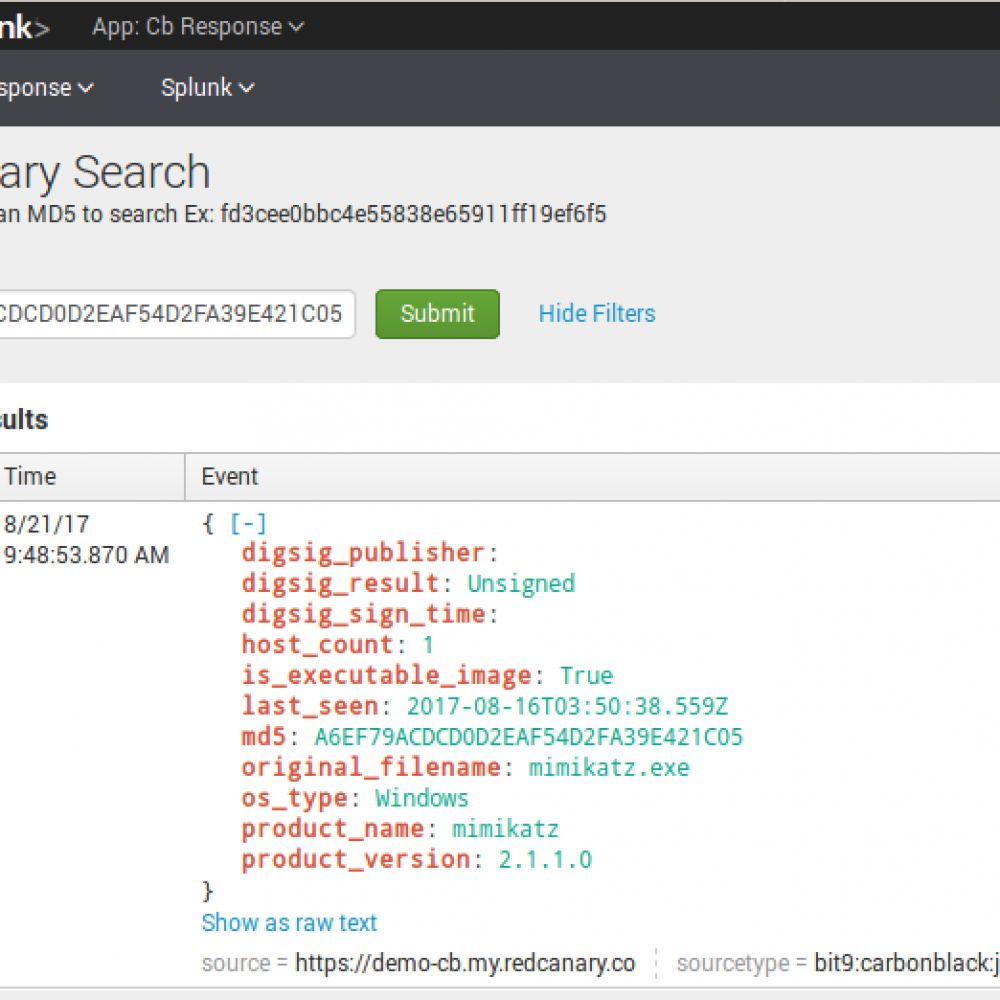Click the Hide Filters link
Image resolution: width=1000 pixels, height=1000 pixels.
(597, 314)
